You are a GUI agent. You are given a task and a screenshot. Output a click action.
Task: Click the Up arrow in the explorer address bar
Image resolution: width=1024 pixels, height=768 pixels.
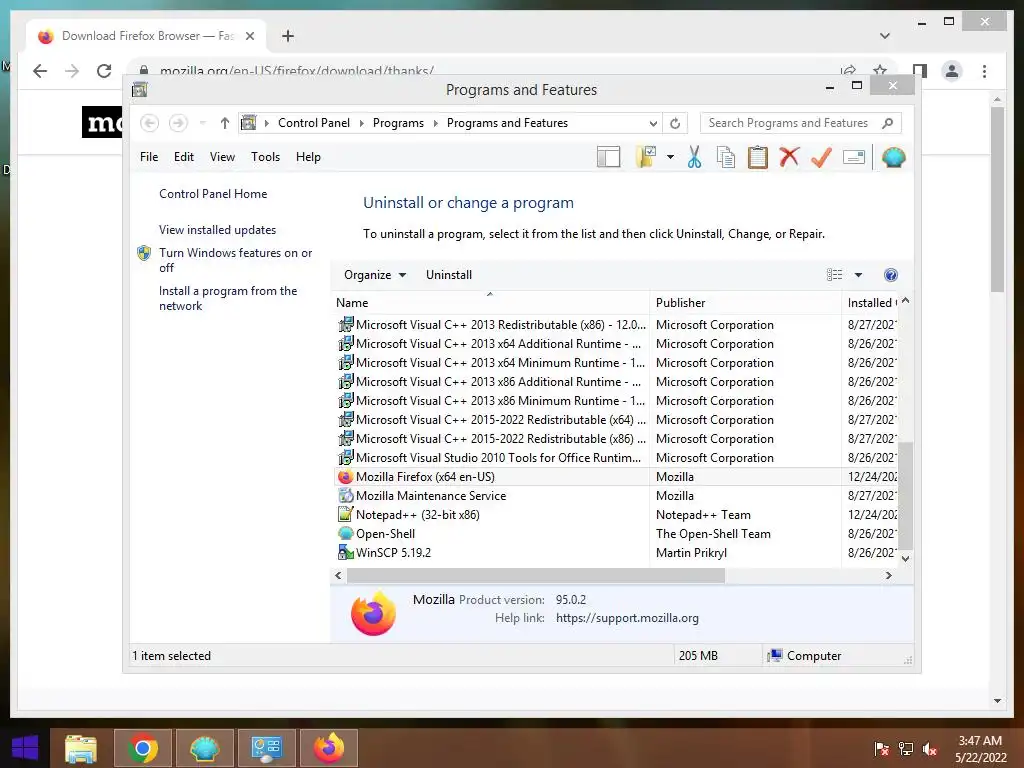(225, 123)
